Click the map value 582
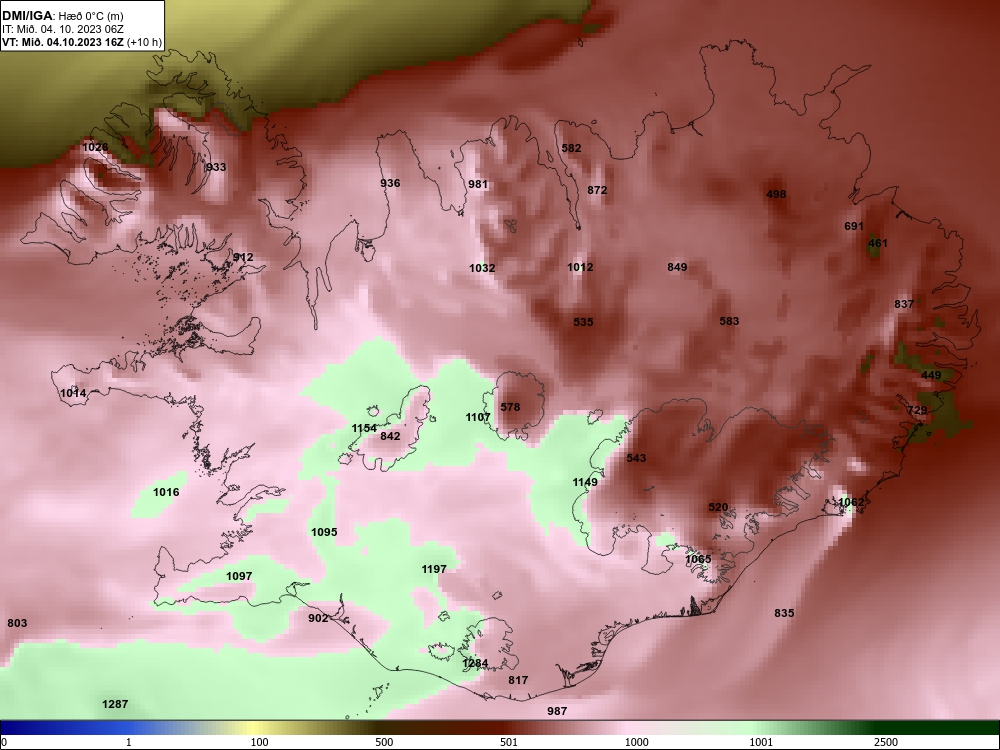Viewport: 1000px width, 750px height. (571, 148)
